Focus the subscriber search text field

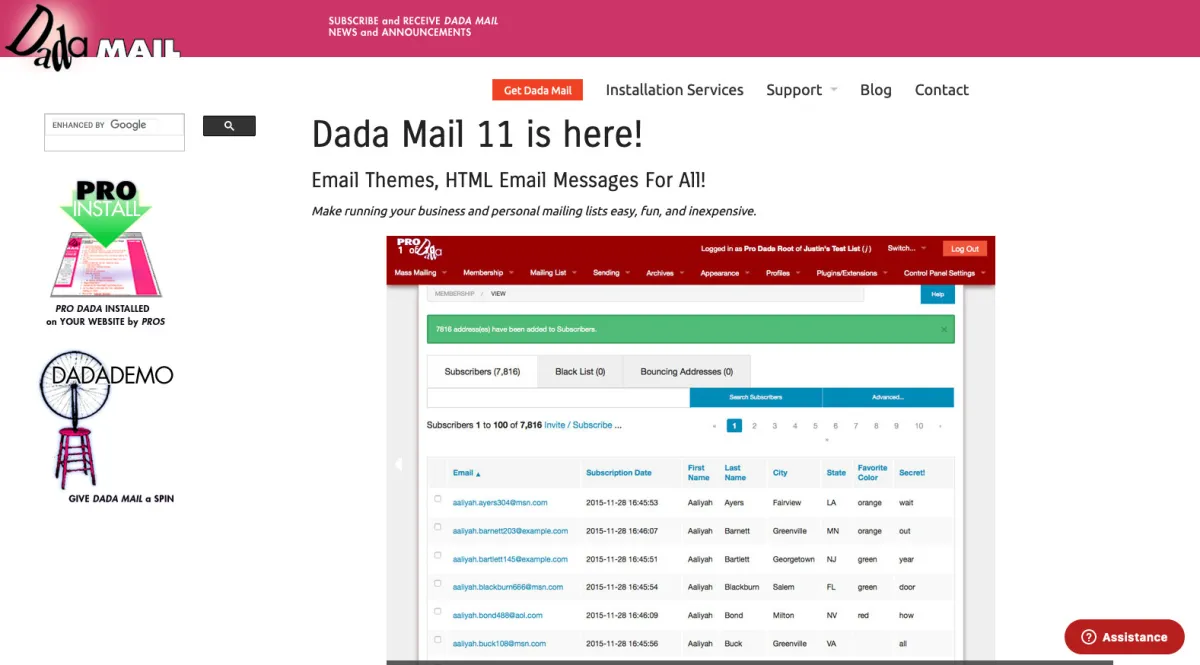[x=558, y=397]
